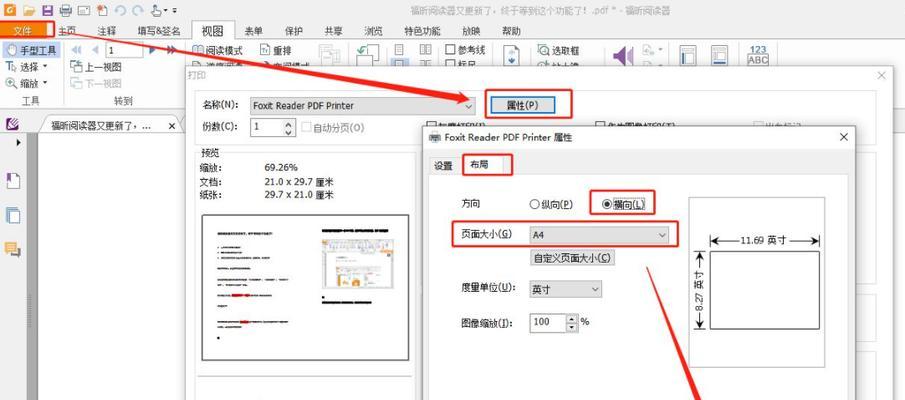Expand the left navigation panel triangle
905x400 pixels.
pyautogui.click(x=18, y=142)
